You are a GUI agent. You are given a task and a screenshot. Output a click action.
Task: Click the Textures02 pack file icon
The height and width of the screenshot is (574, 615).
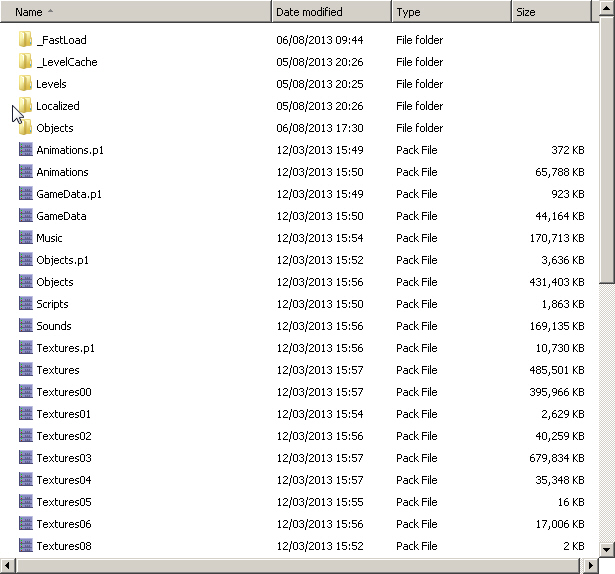[x=25, y=435]
